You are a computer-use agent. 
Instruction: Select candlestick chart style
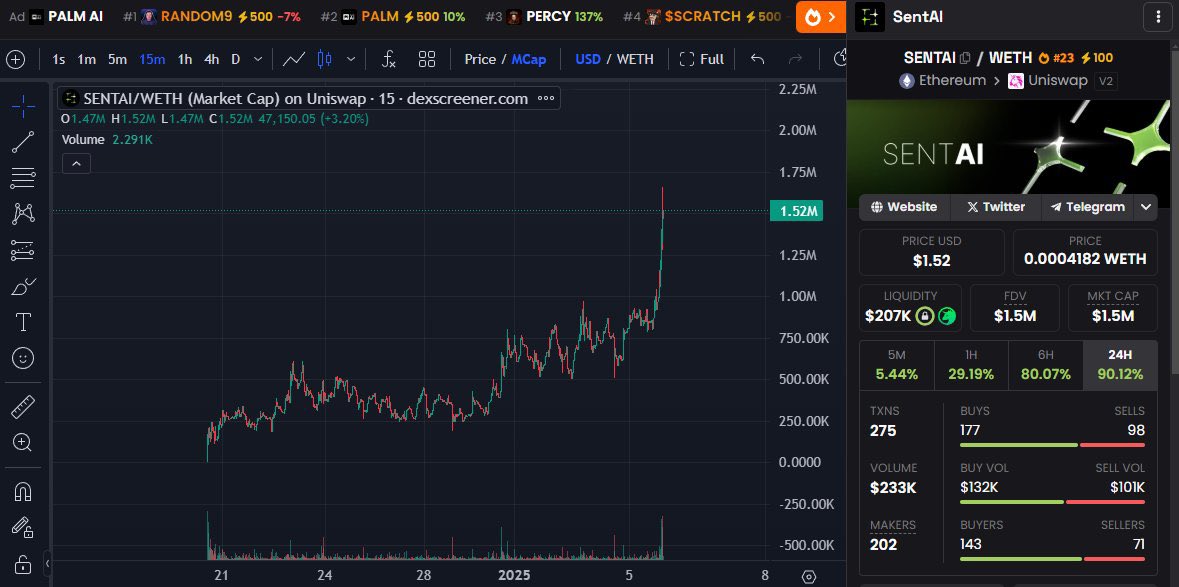point(325,59)
